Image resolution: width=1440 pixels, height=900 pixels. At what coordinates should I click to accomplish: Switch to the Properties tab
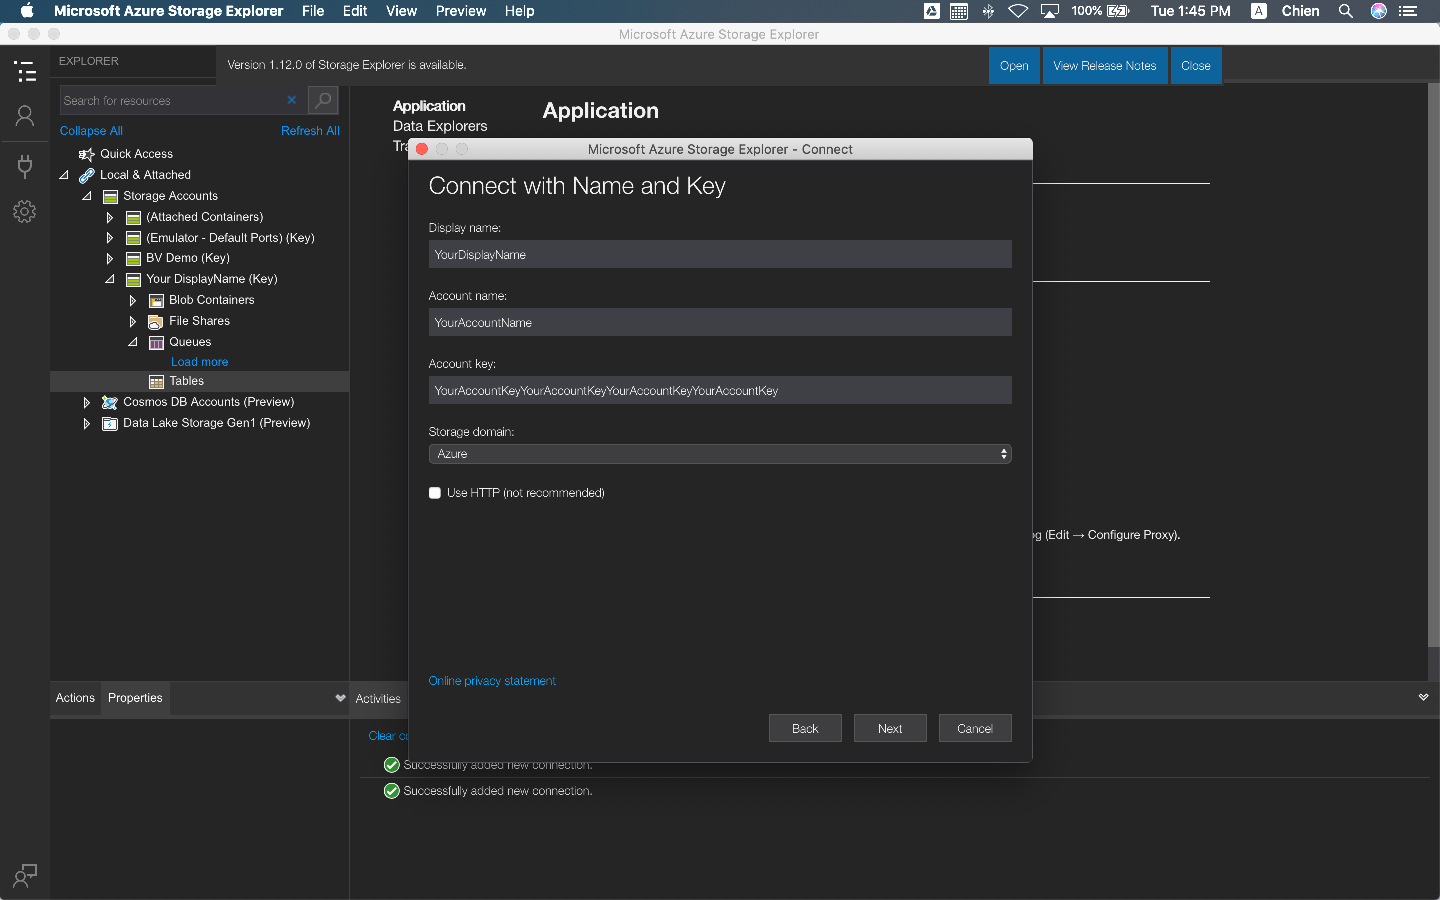(135, 698)
